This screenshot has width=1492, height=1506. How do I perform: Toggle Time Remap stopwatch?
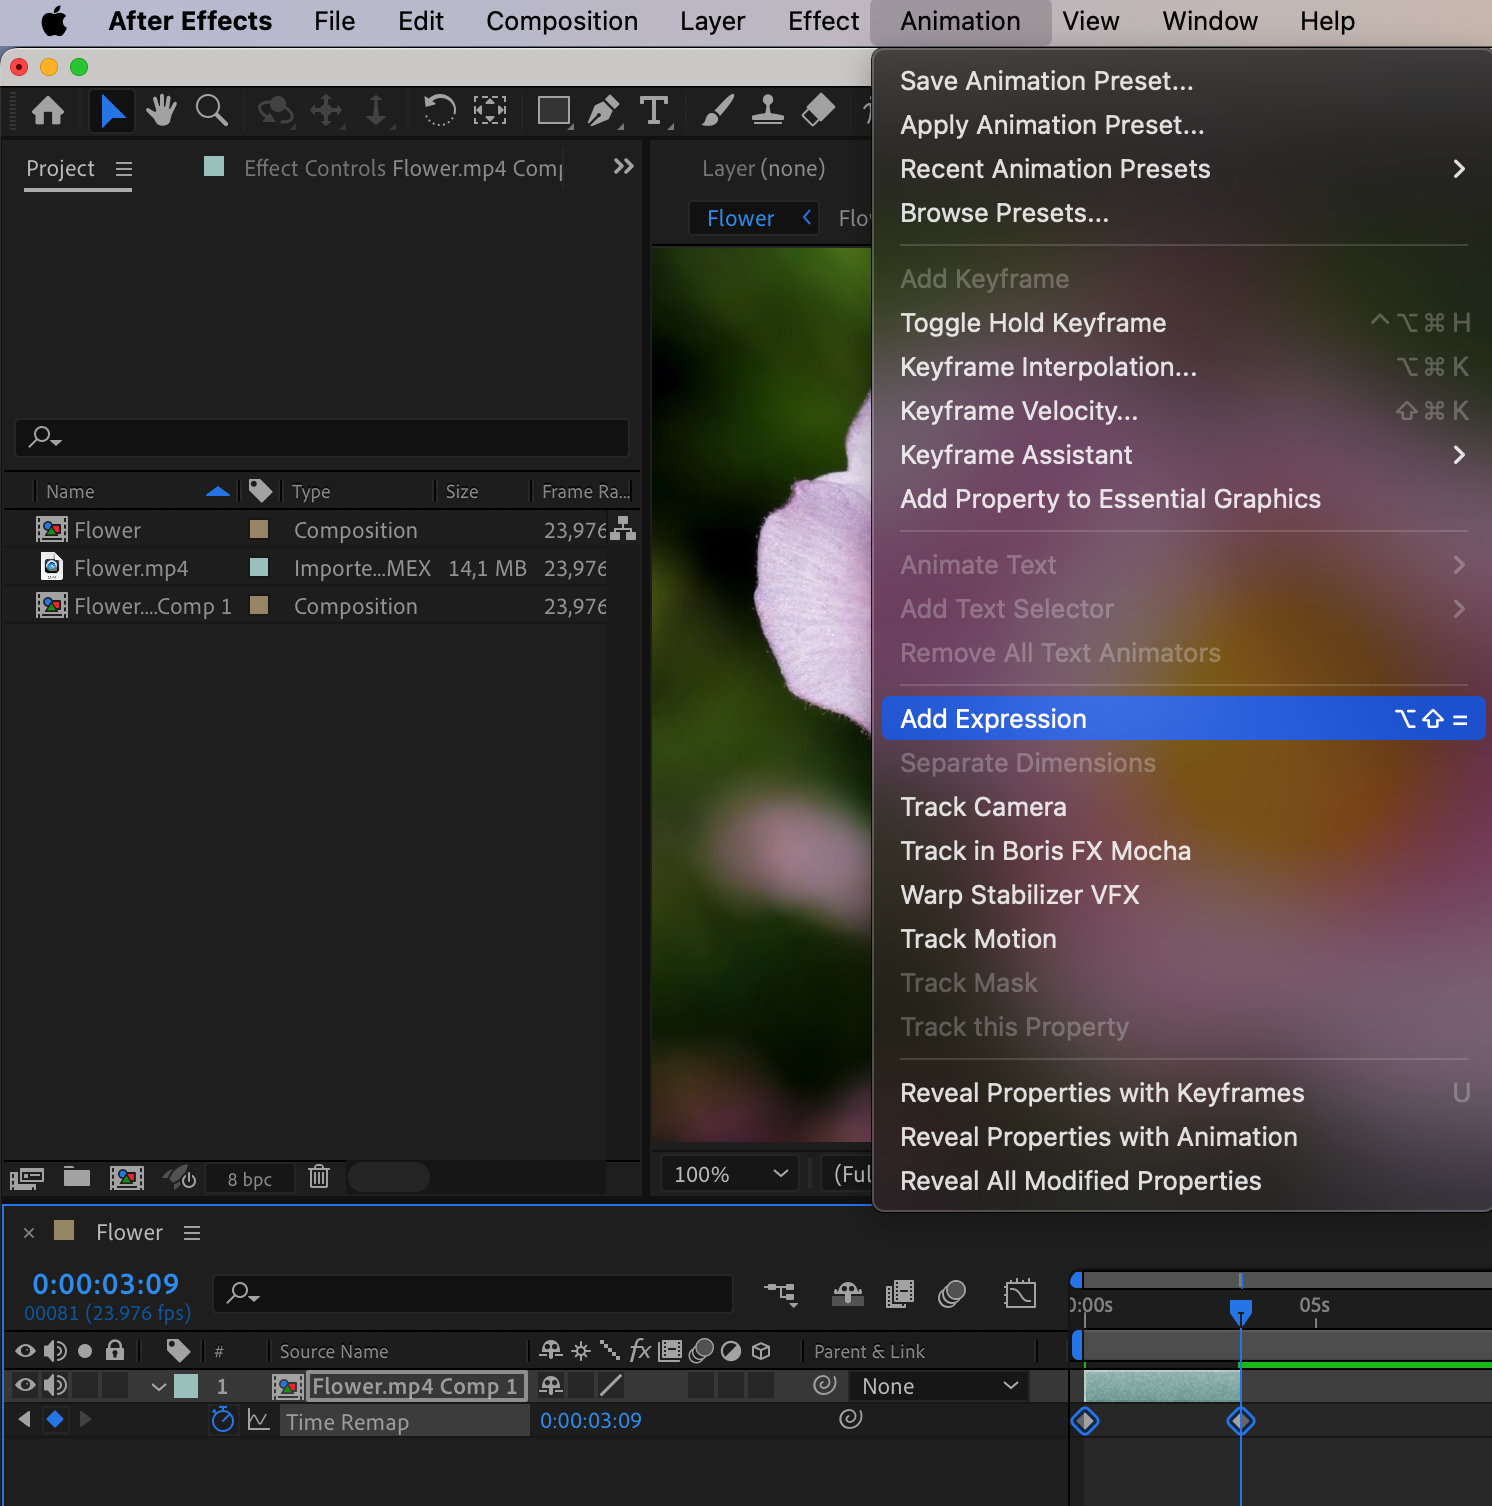[223, 1420]
